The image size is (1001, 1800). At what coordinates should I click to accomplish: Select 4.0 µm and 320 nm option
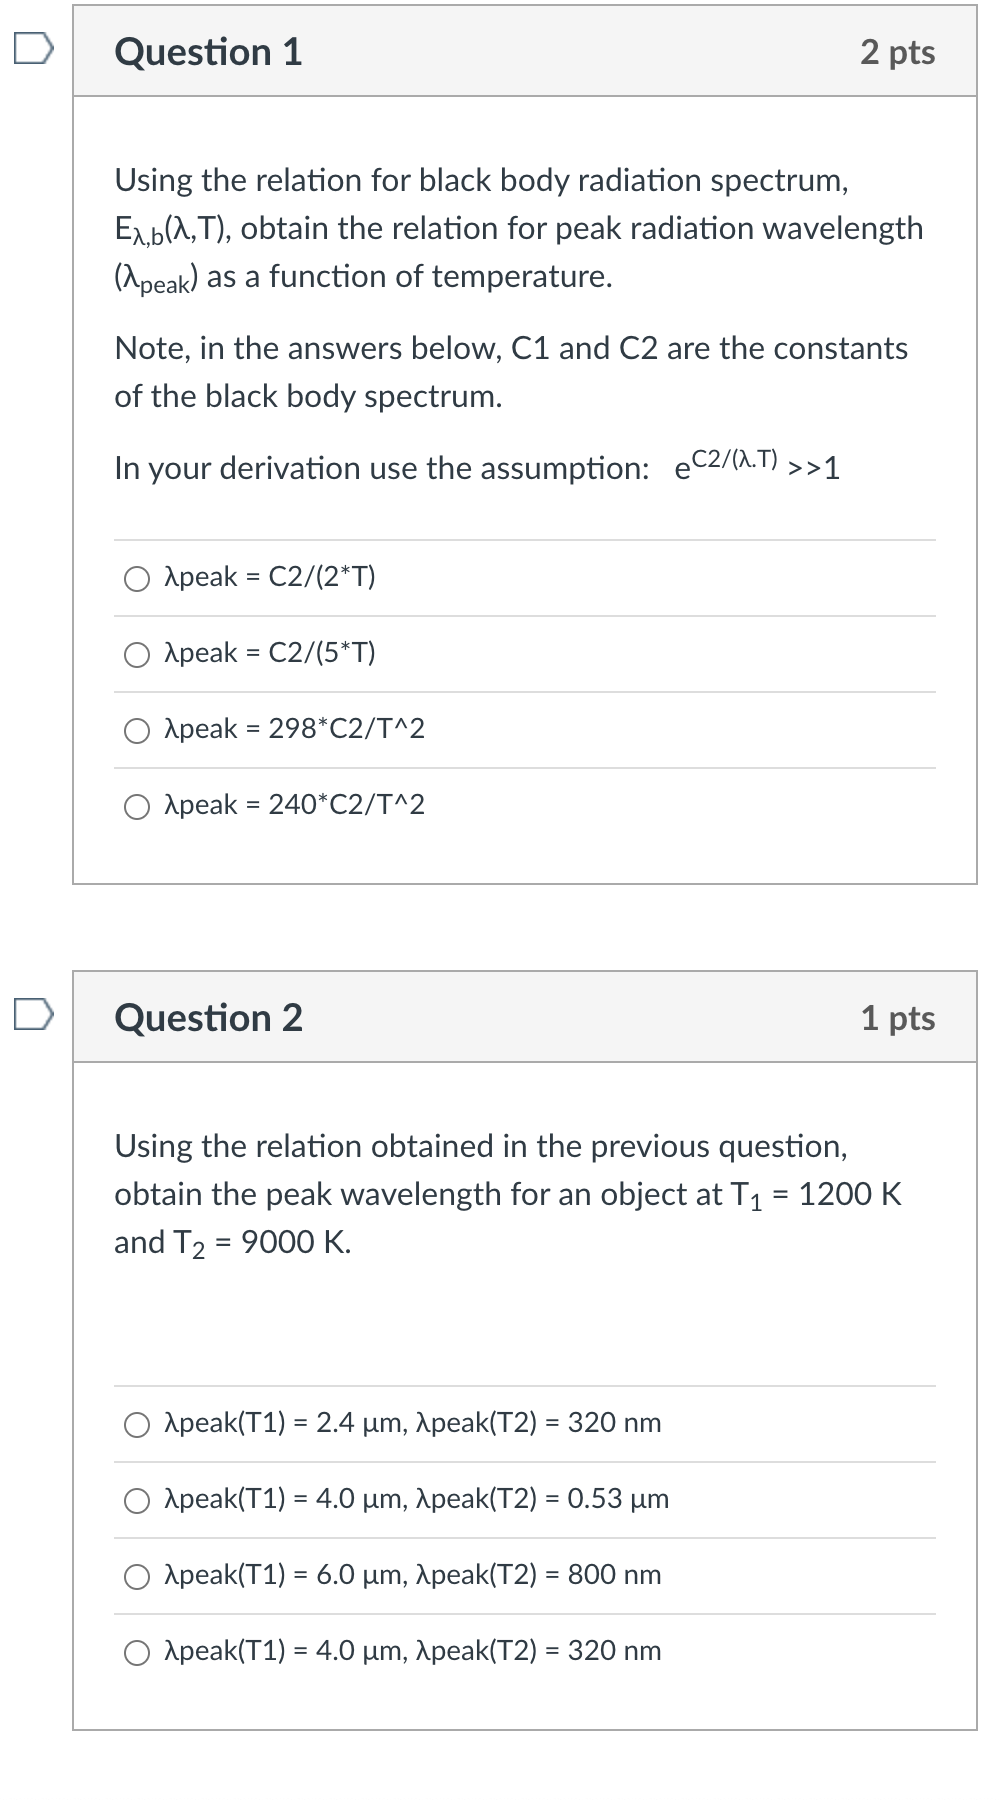tap(137, 1653)
